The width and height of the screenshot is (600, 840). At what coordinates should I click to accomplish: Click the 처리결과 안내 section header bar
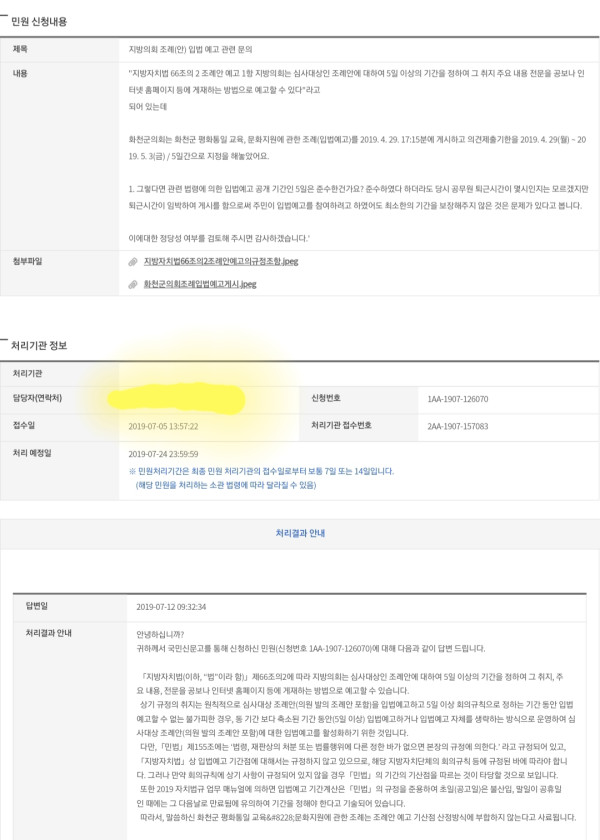coord(300,534)
